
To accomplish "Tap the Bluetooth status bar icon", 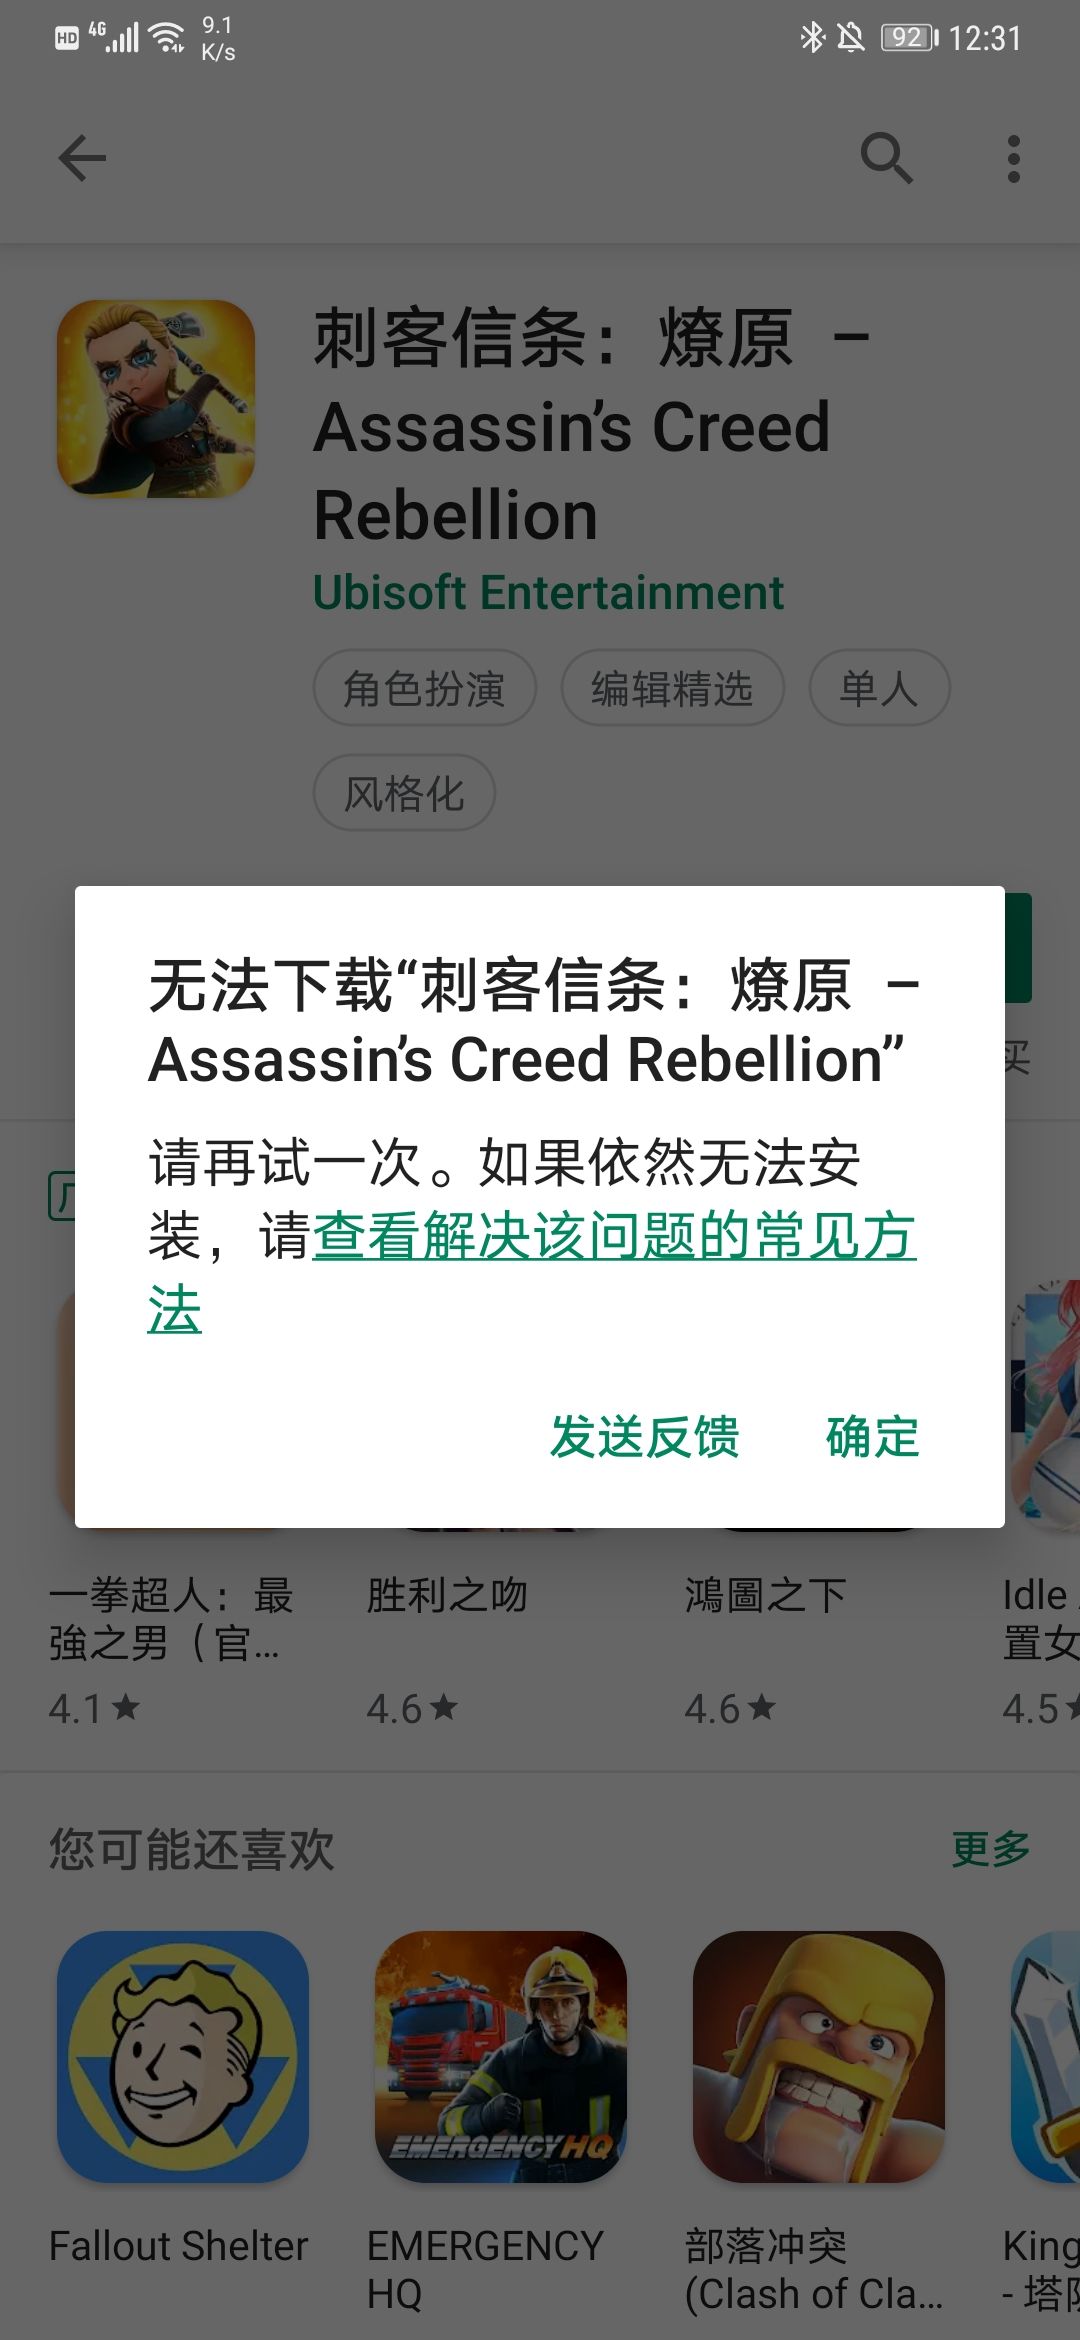I will 812,38.
